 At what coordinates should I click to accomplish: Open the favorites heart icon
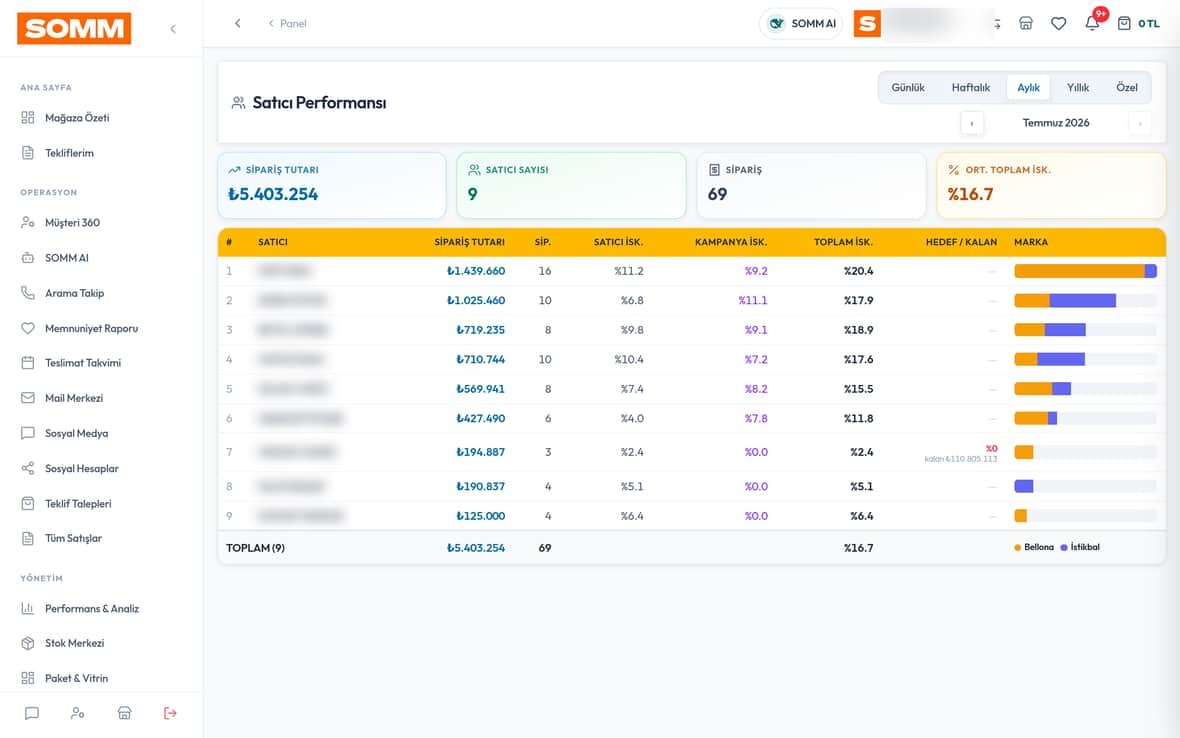click(1058, 23)
